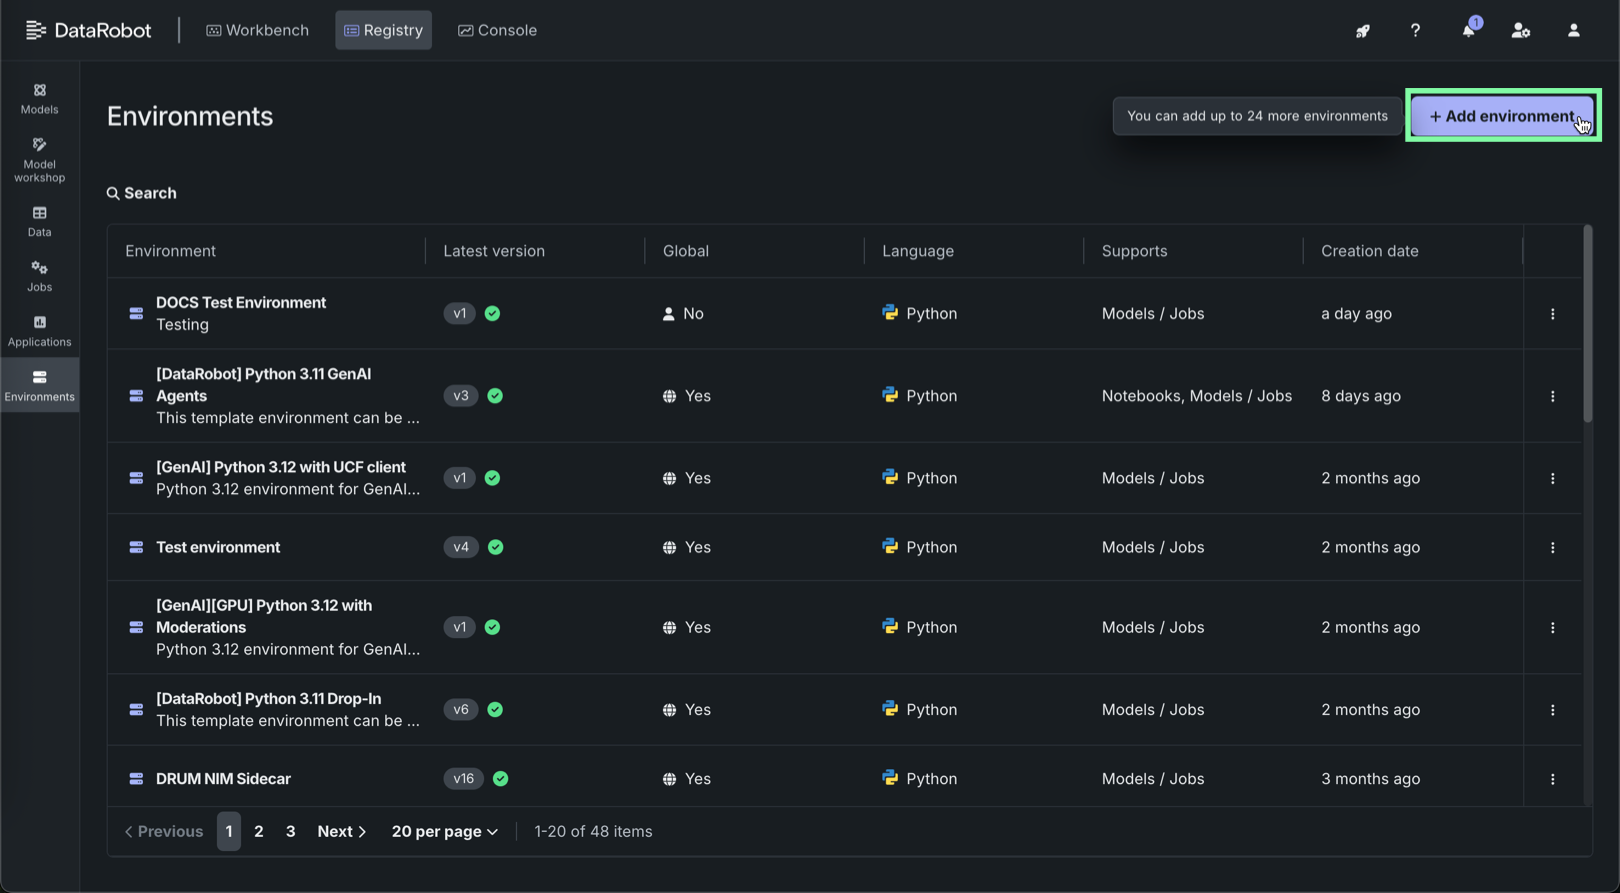Click the notifications bell icon
This screenshot has width=1620, height=893.
click(x=1467, y=31)
